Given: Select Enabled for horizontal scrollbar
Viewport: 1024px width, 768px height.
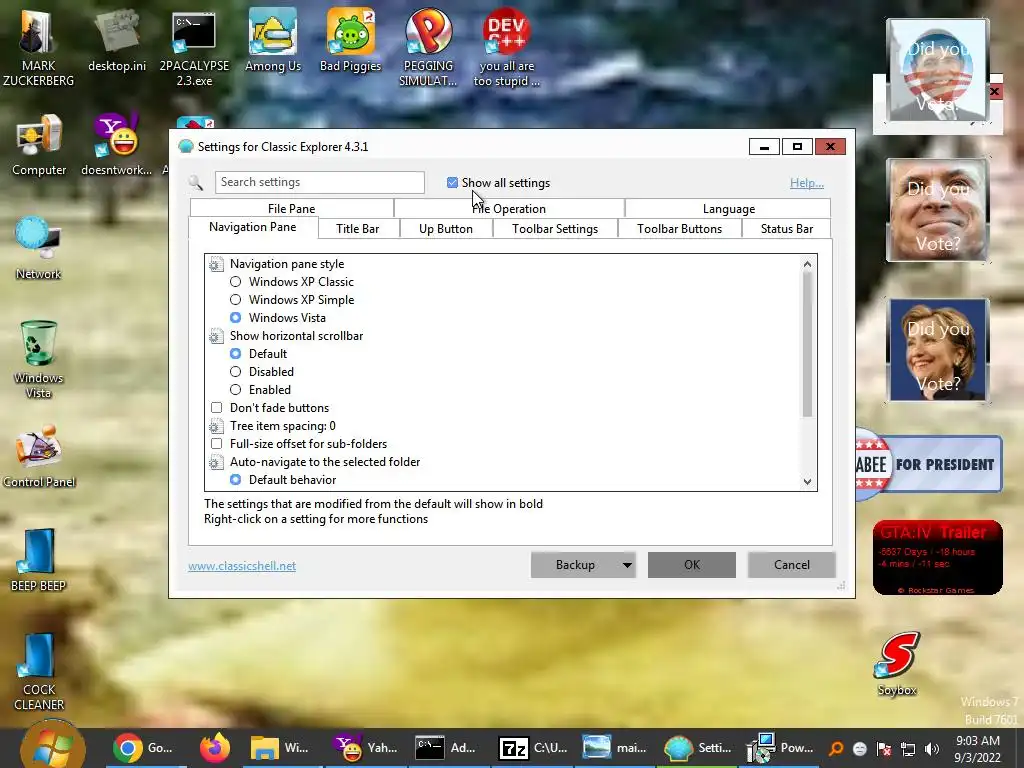Looking at the screenshot, I should 236,389.
